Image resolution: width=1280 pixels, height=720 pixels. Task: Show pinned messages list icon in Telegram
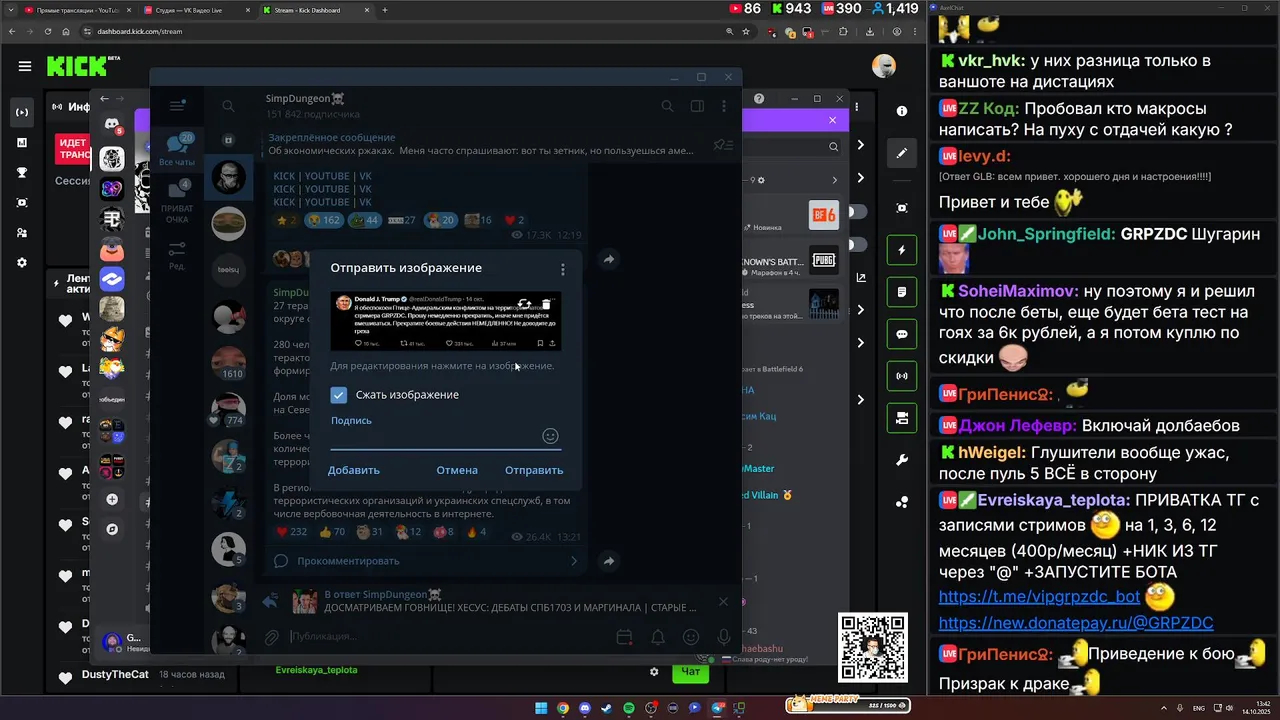(x=723, y=144)
